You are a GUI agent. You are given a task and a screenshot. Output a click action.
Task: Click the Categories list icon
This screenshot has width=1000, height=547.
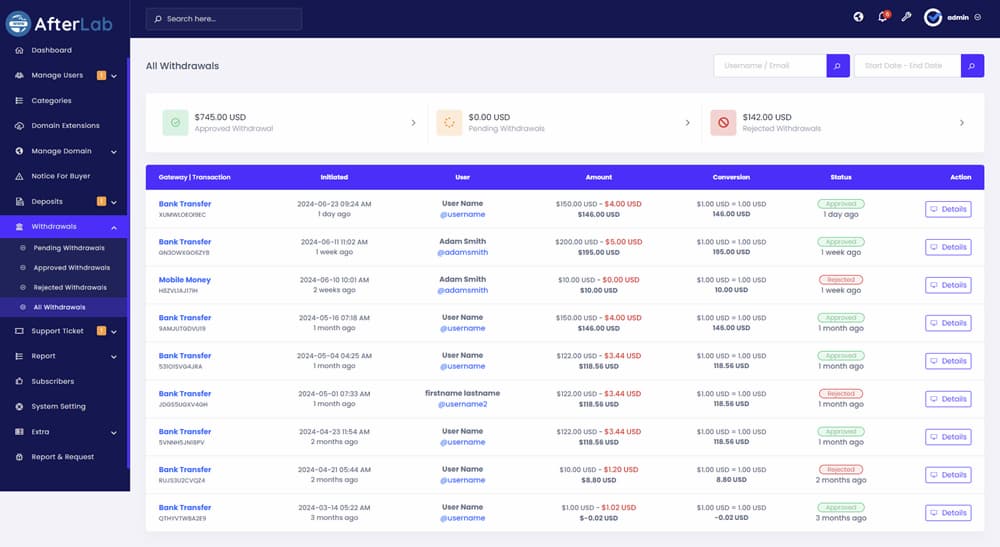click(19, 101)
